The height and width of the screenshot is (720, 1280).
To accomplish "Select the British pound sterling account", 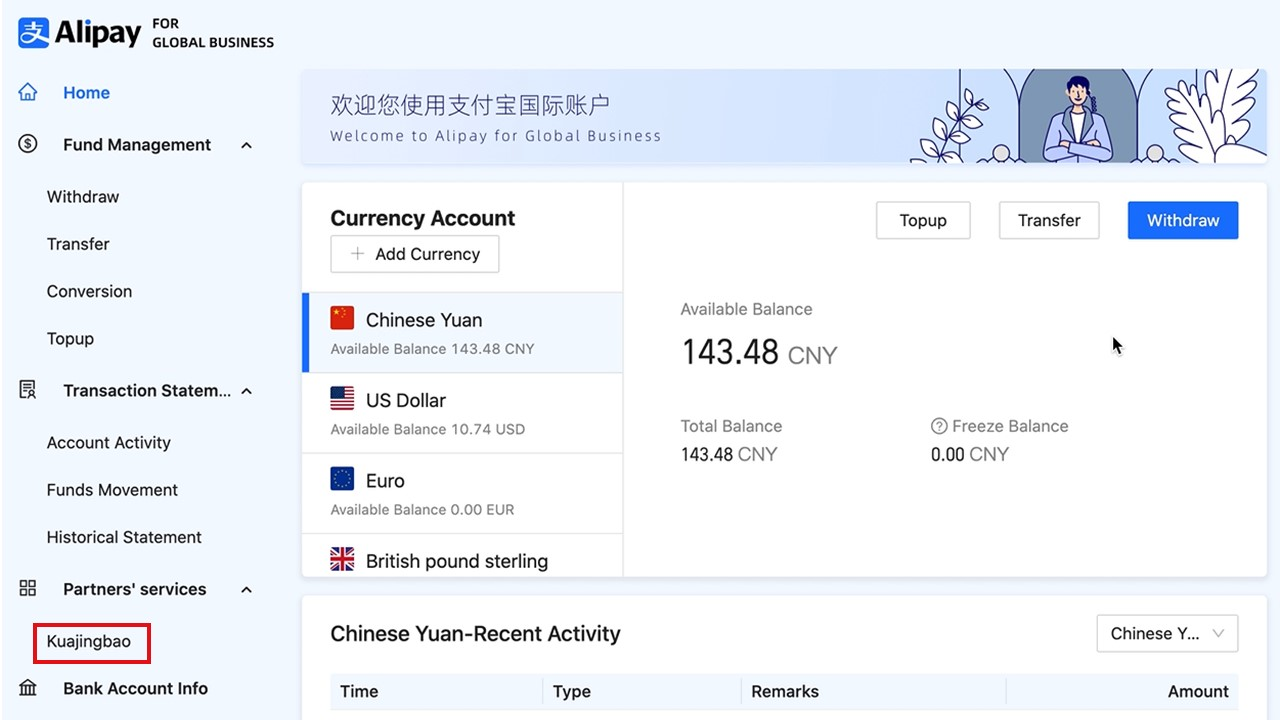I will coord(462,555).
